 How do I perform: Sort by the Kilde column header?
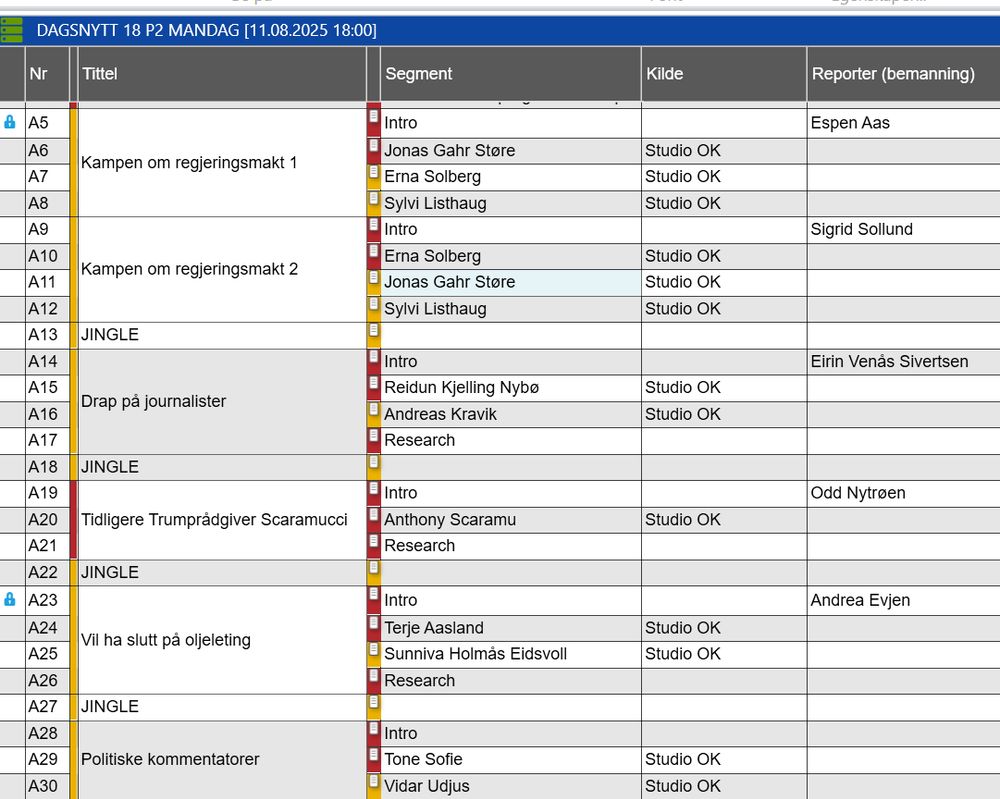coord(724,73)
